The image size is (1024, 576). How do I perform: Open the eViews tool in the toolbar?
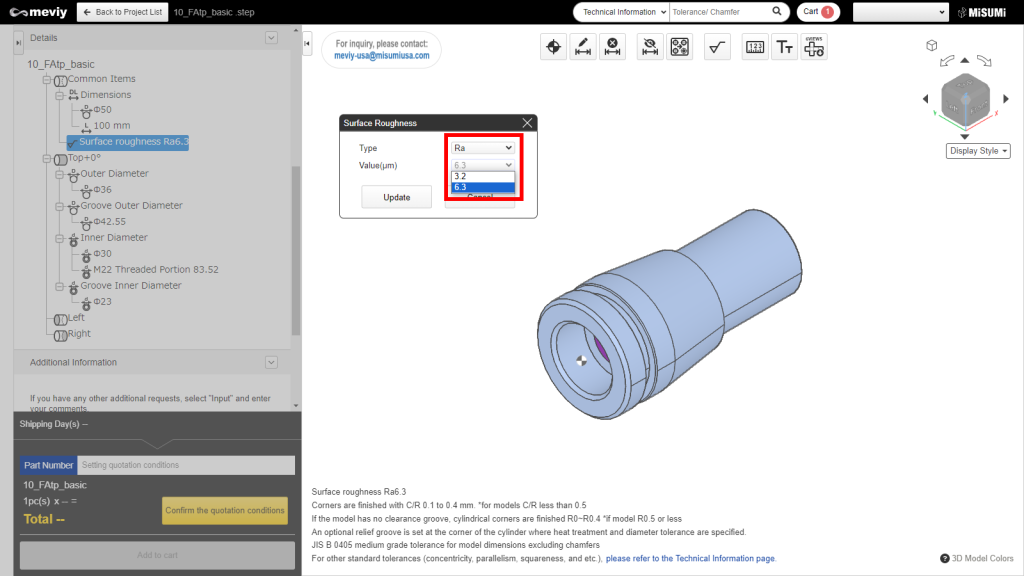tap(812, 46)
